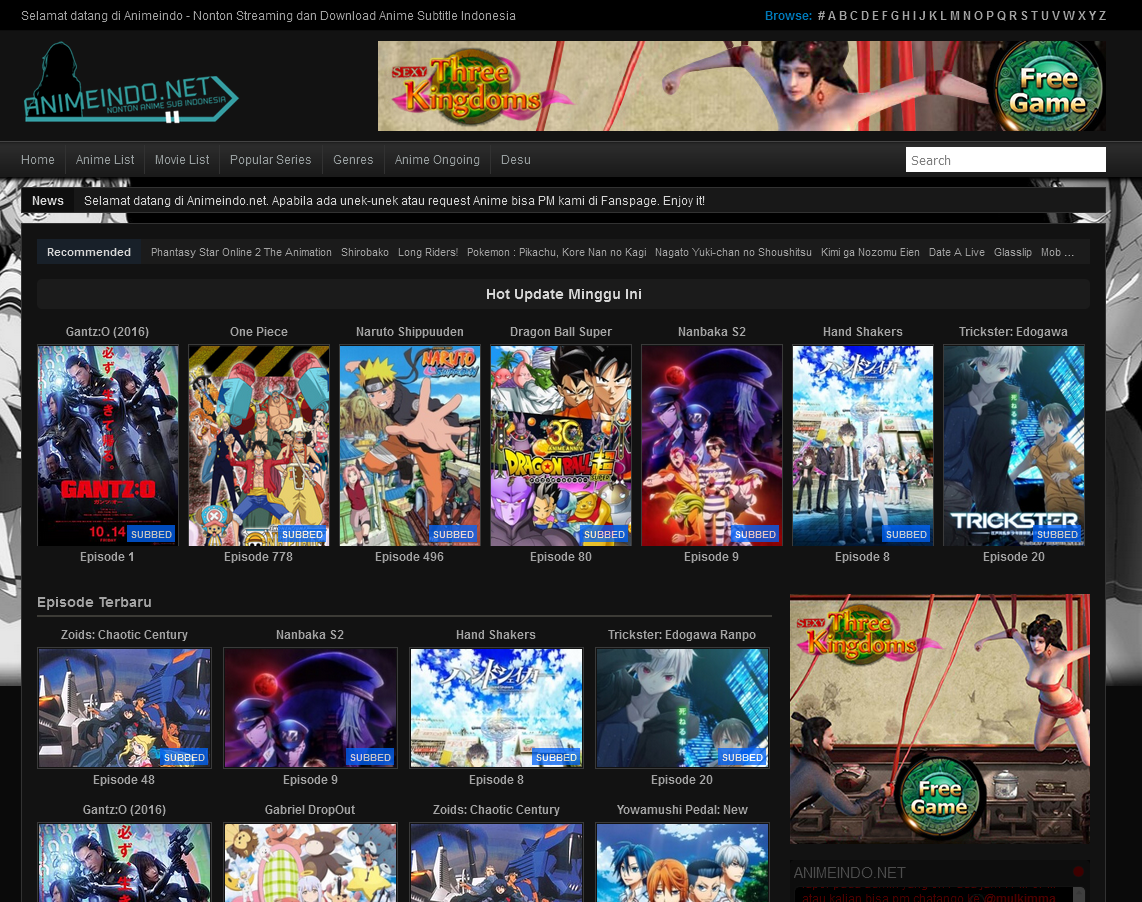Image resolution: width=1142 pixels, height=902 pixels.
Task: Open recommended Long Riders! link
Action: [x=428, y=252]
